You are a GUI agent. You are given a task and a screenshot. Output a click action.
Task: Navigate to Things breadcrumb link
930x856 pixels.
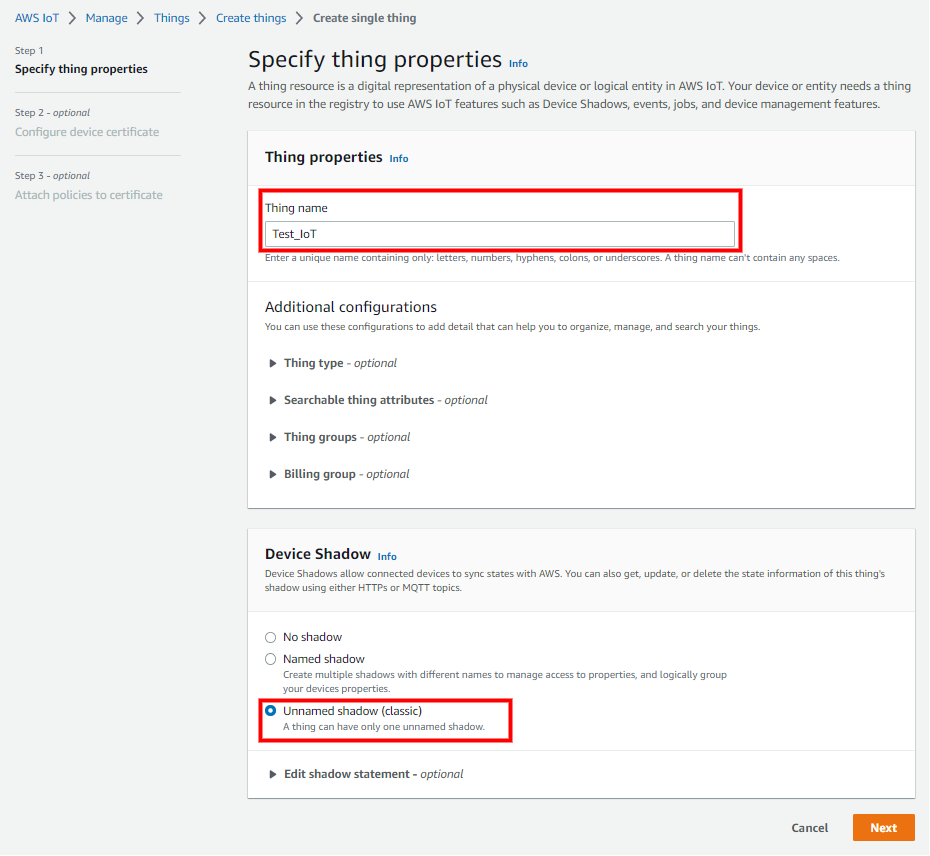(x=171, y=18)
